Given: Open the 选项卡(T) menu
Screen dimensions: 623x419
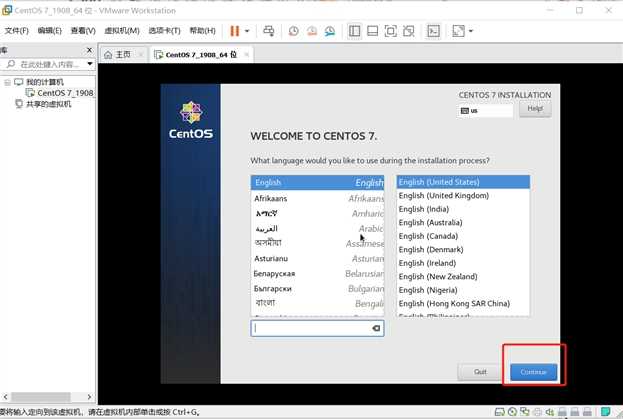Looking at the screenshot, I should [164, 31].
